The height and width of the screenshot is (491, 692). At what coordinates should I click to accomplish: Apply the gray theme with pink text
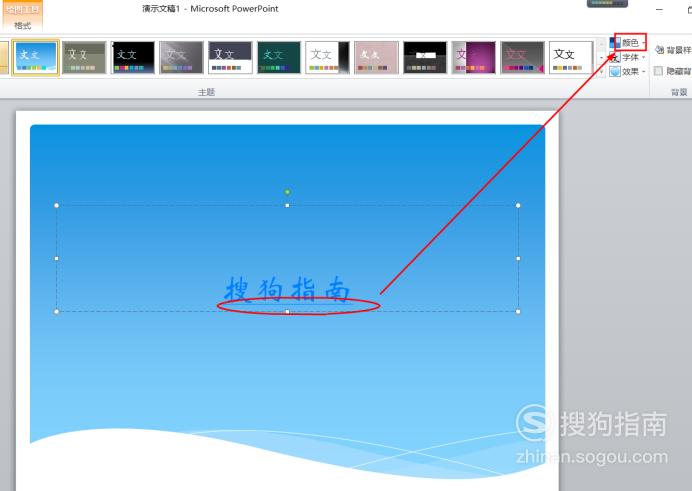click(x=523, y=57)
